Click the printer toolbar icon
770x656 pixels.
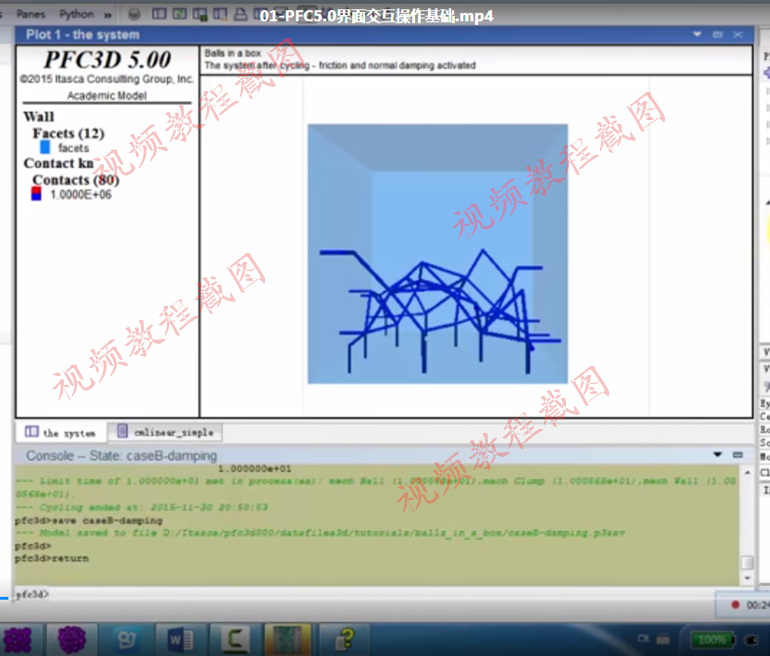coord(240,14)
